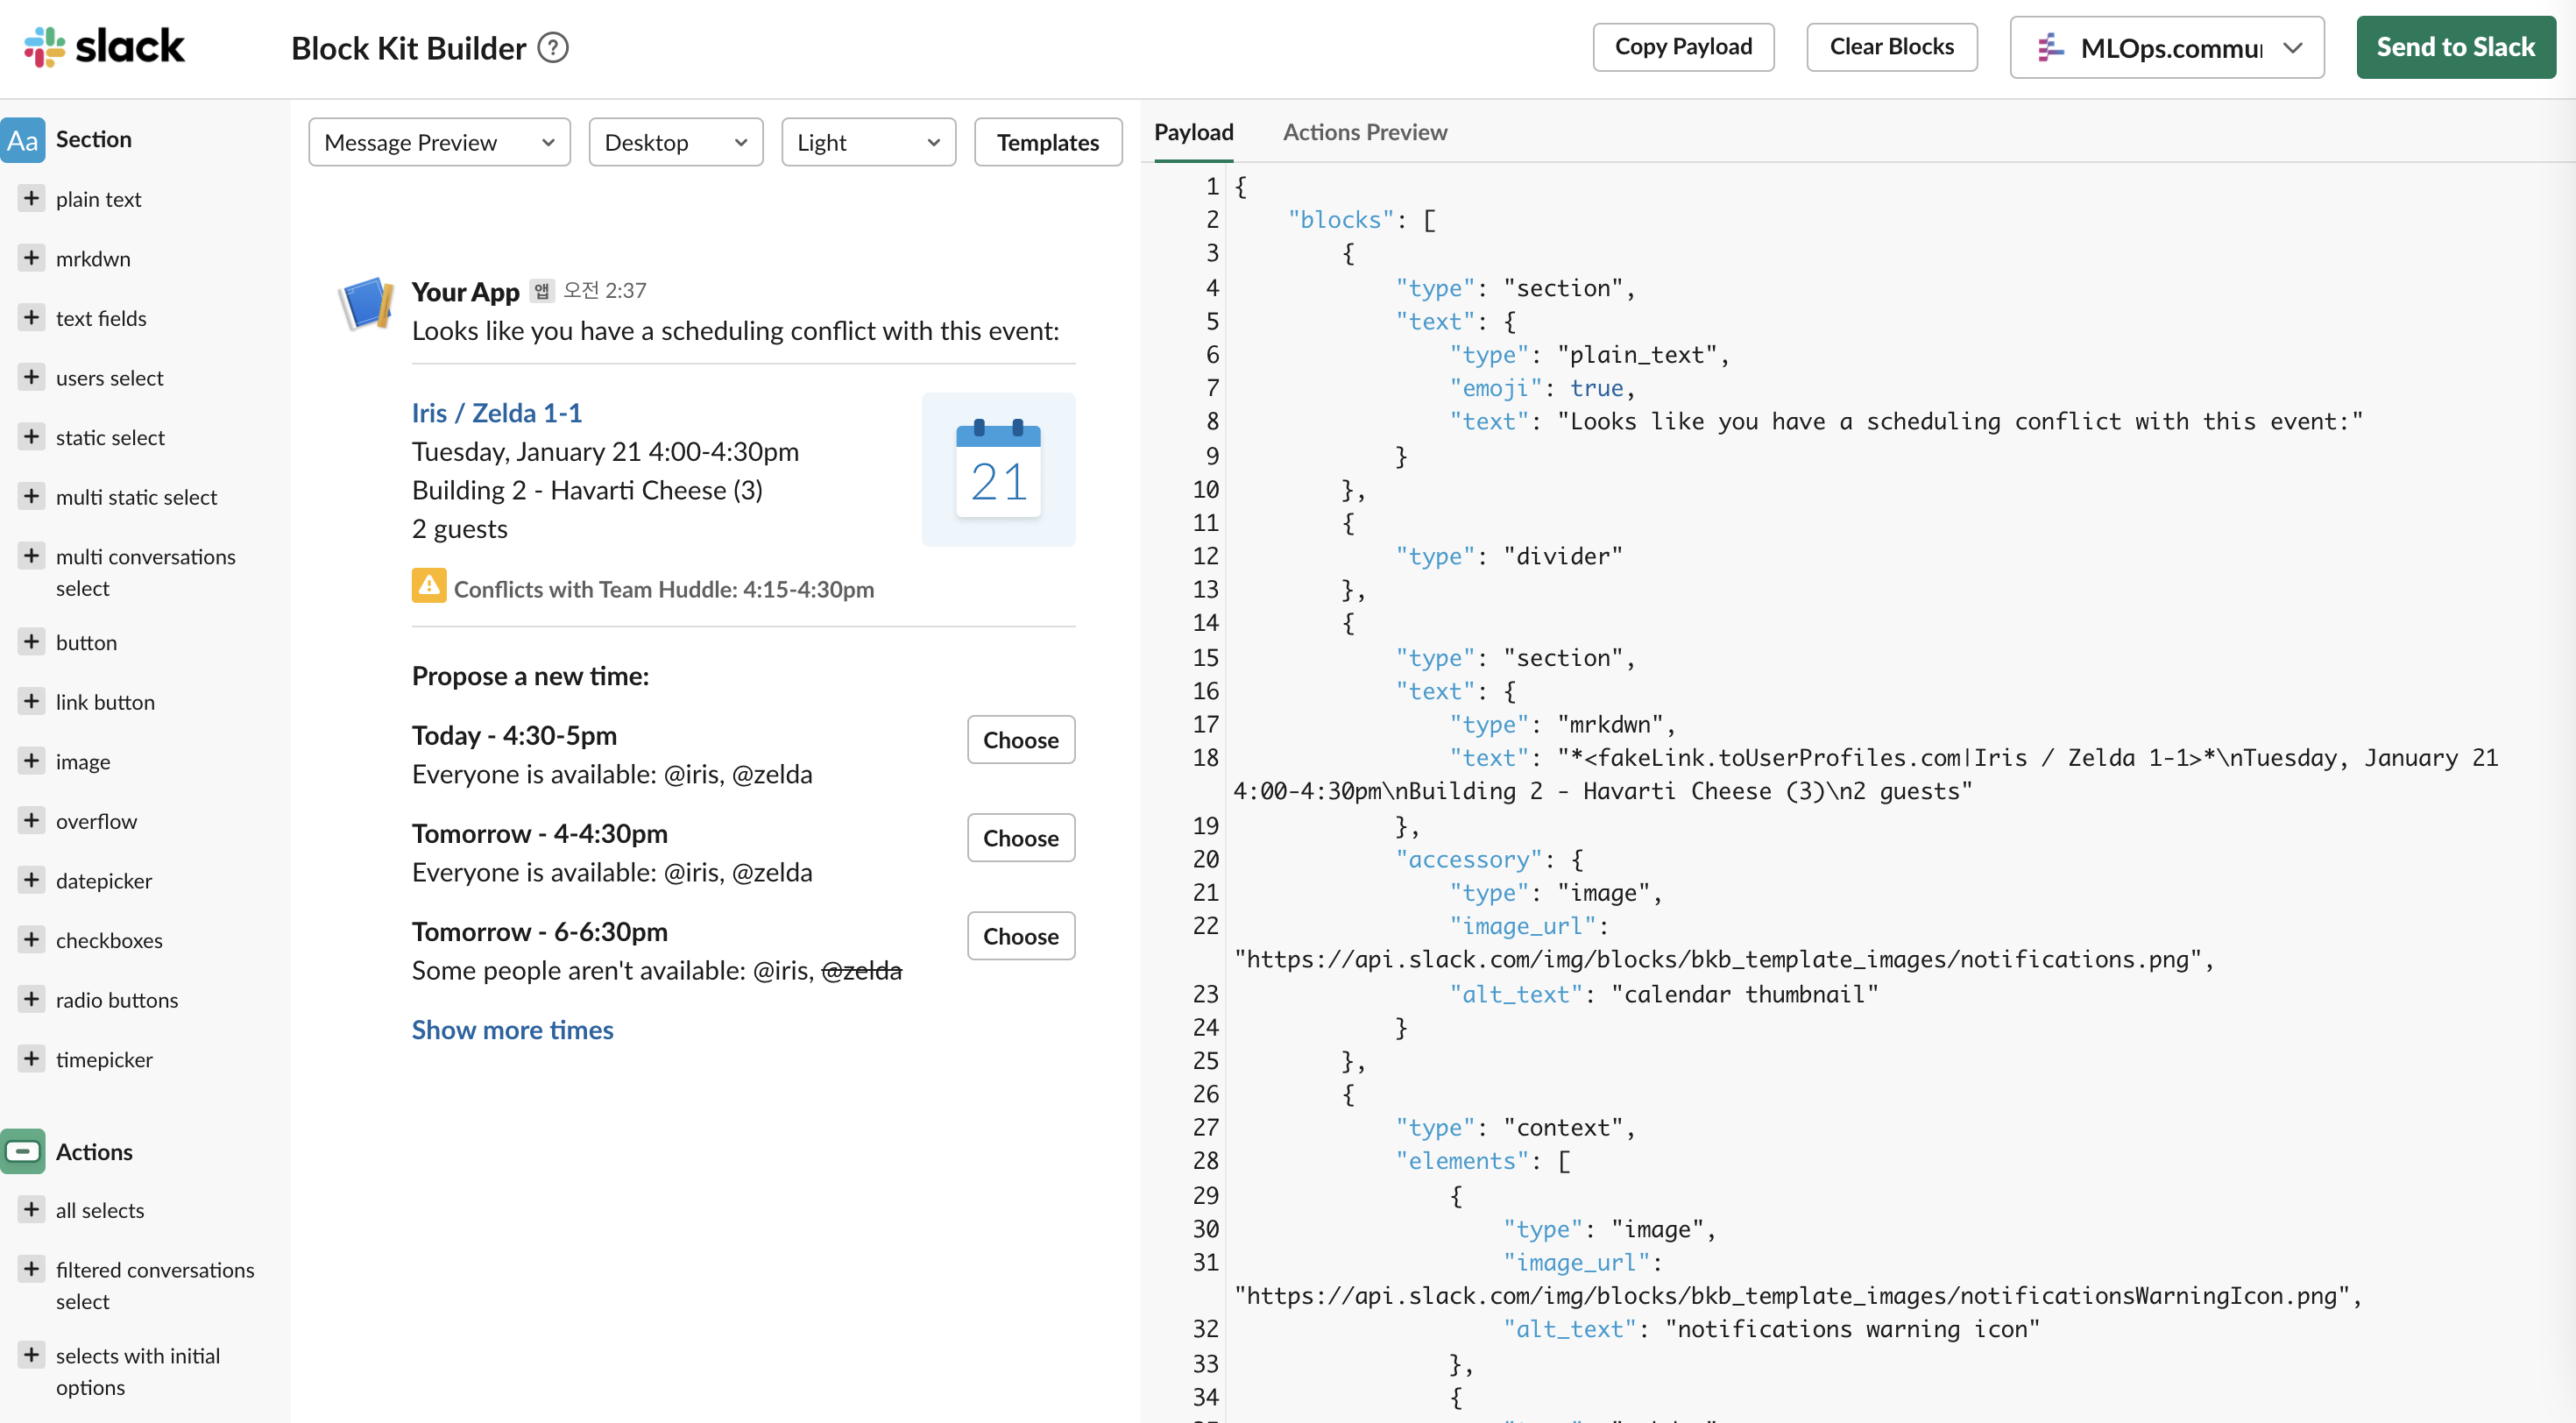Expand the Light theme dropdown

867,142
